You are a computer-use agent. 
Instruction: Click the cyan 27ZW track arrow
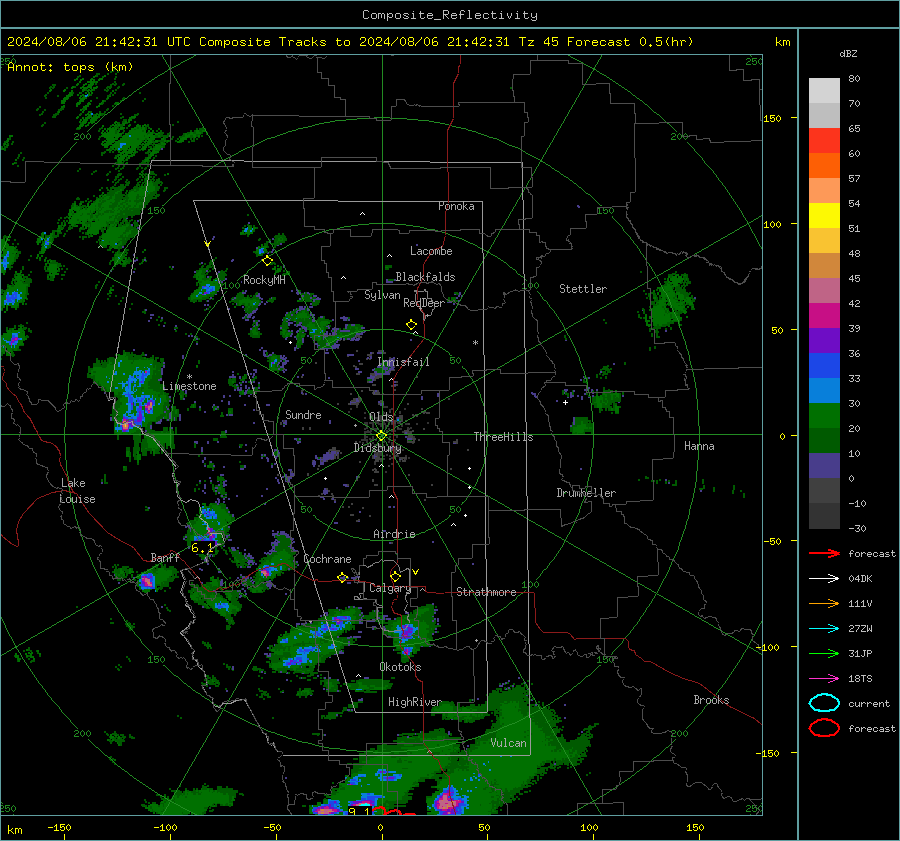point(824,629)
